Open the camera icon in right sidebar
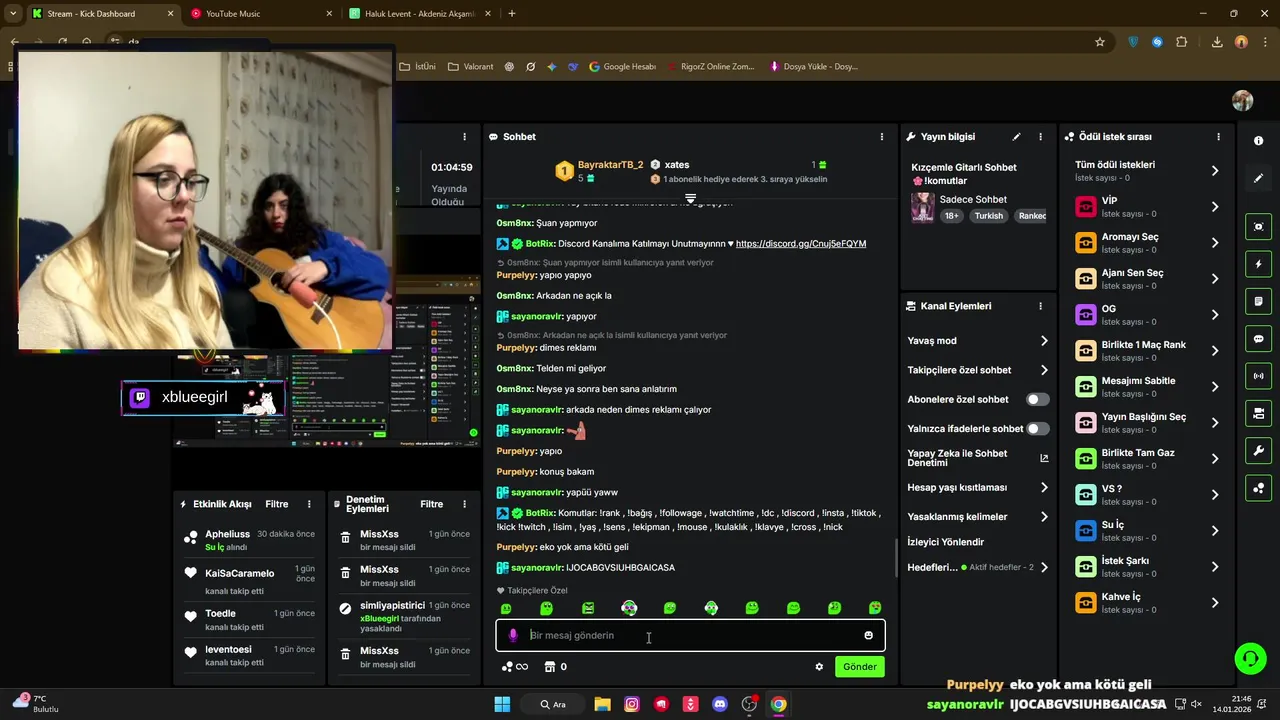This screenshot has height=720, width=1280. (1258, 413)
